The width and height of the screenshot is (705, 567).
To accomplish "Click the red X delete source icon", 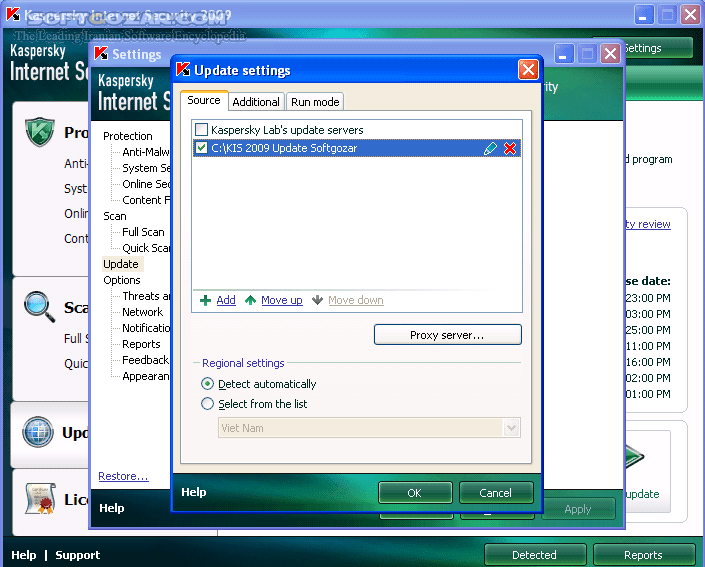I will coord(510,149).
